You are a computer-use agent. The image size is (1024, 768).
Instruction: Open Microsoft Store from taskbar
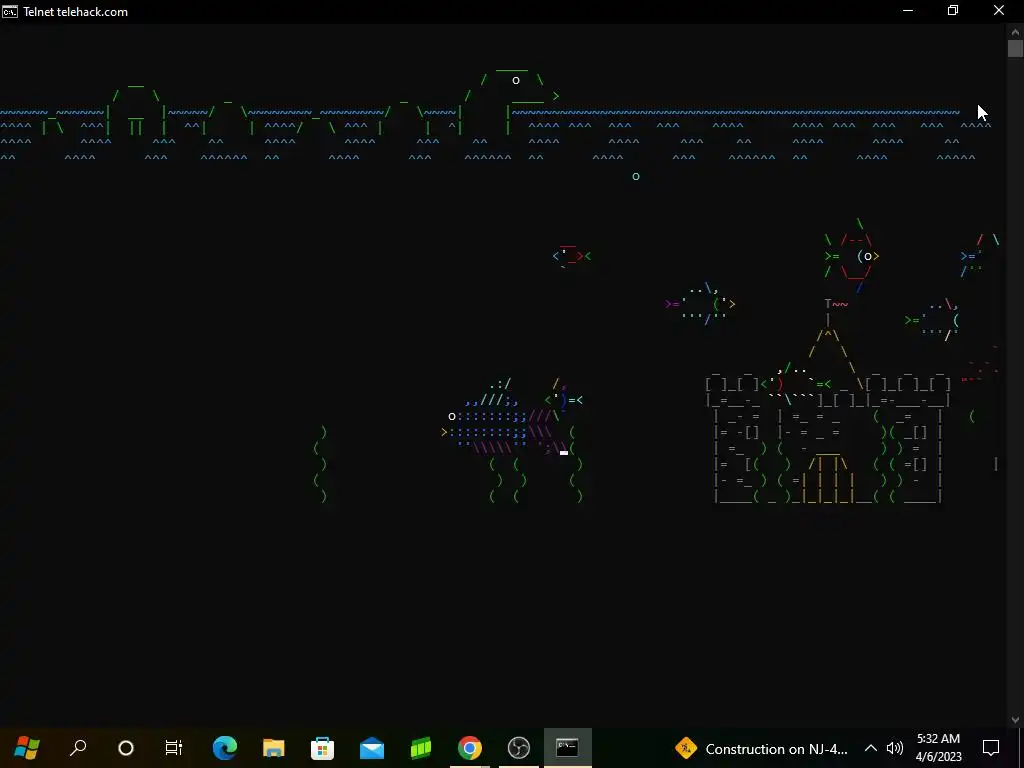tap(323, 748)
